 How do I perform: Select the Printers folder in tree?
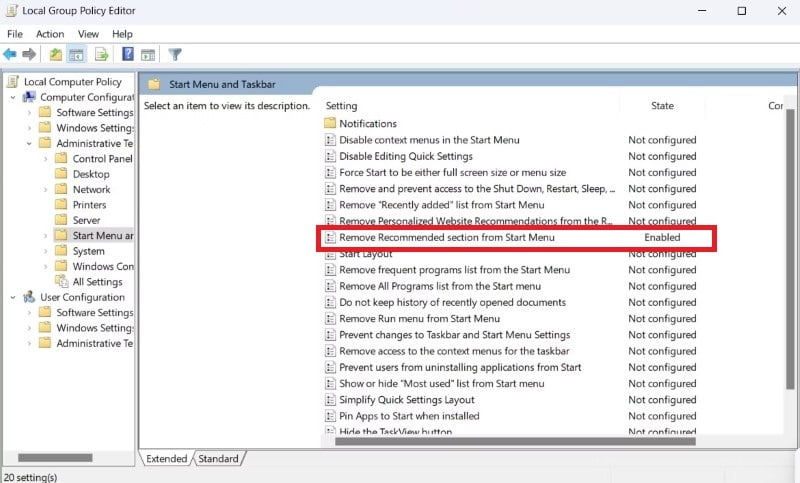coord(89,205)
